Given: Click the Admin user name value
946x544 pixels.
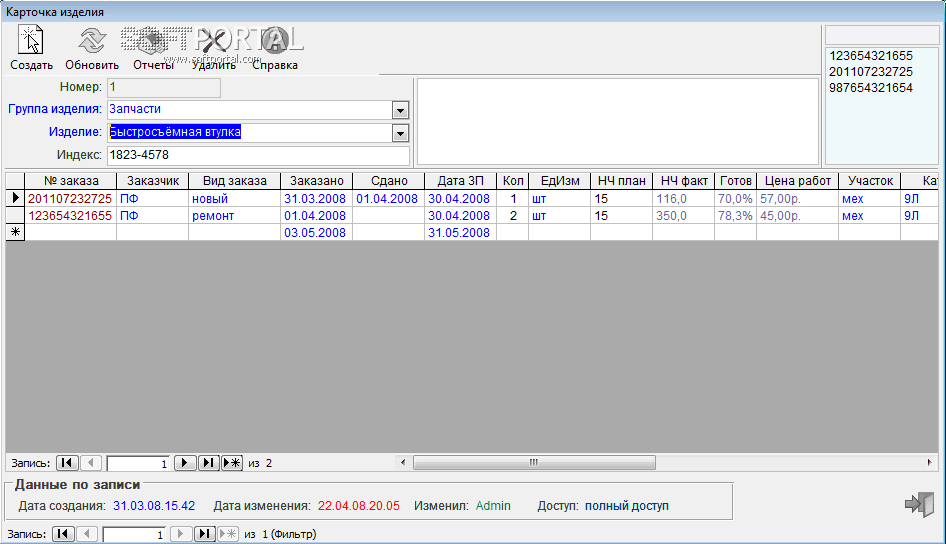Looking at the screenshot, I should (493, 506).
